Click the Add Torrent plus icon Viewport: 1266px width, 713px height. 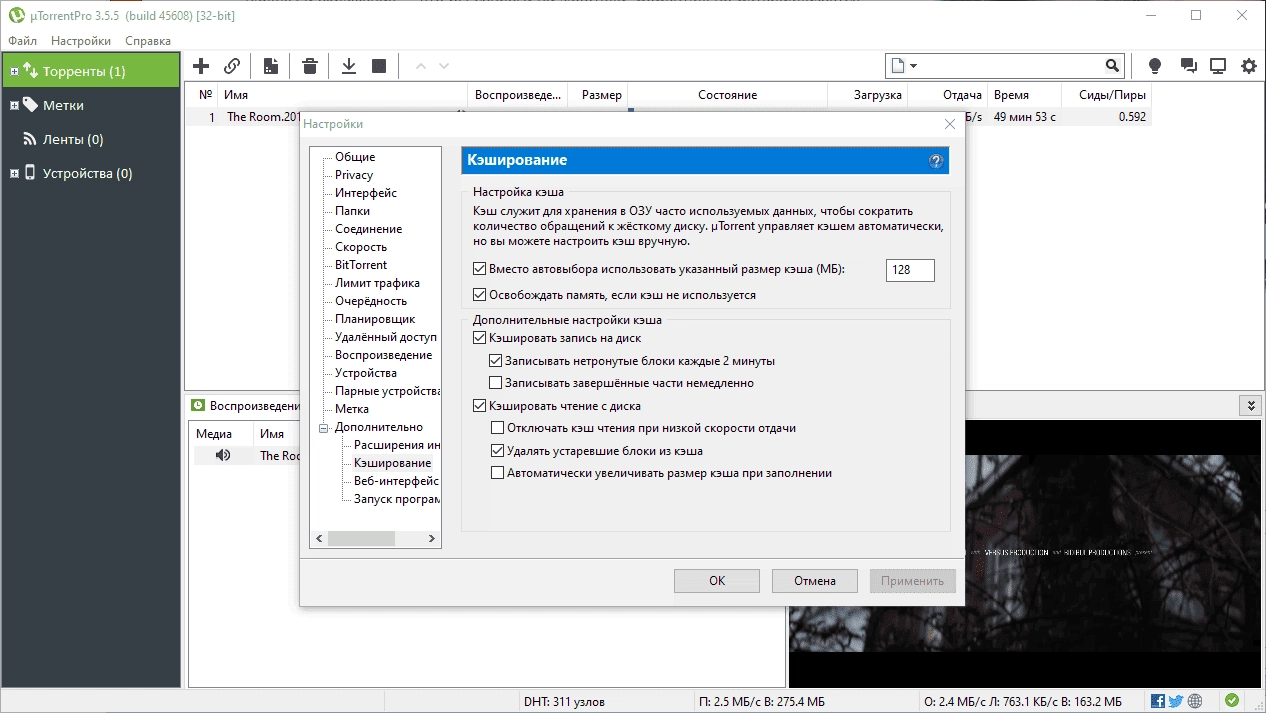click(x=201, y=66)
